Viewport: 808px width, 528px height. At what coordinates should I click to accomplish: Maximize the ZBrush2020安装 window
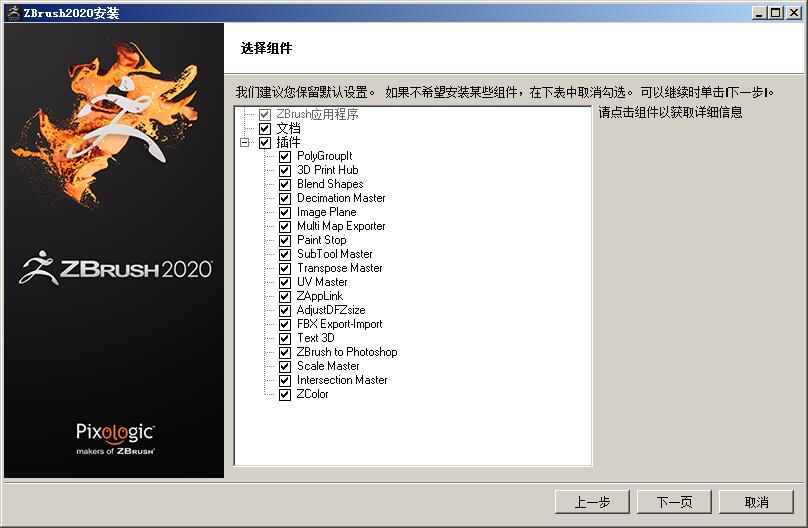tap(776, 13)
